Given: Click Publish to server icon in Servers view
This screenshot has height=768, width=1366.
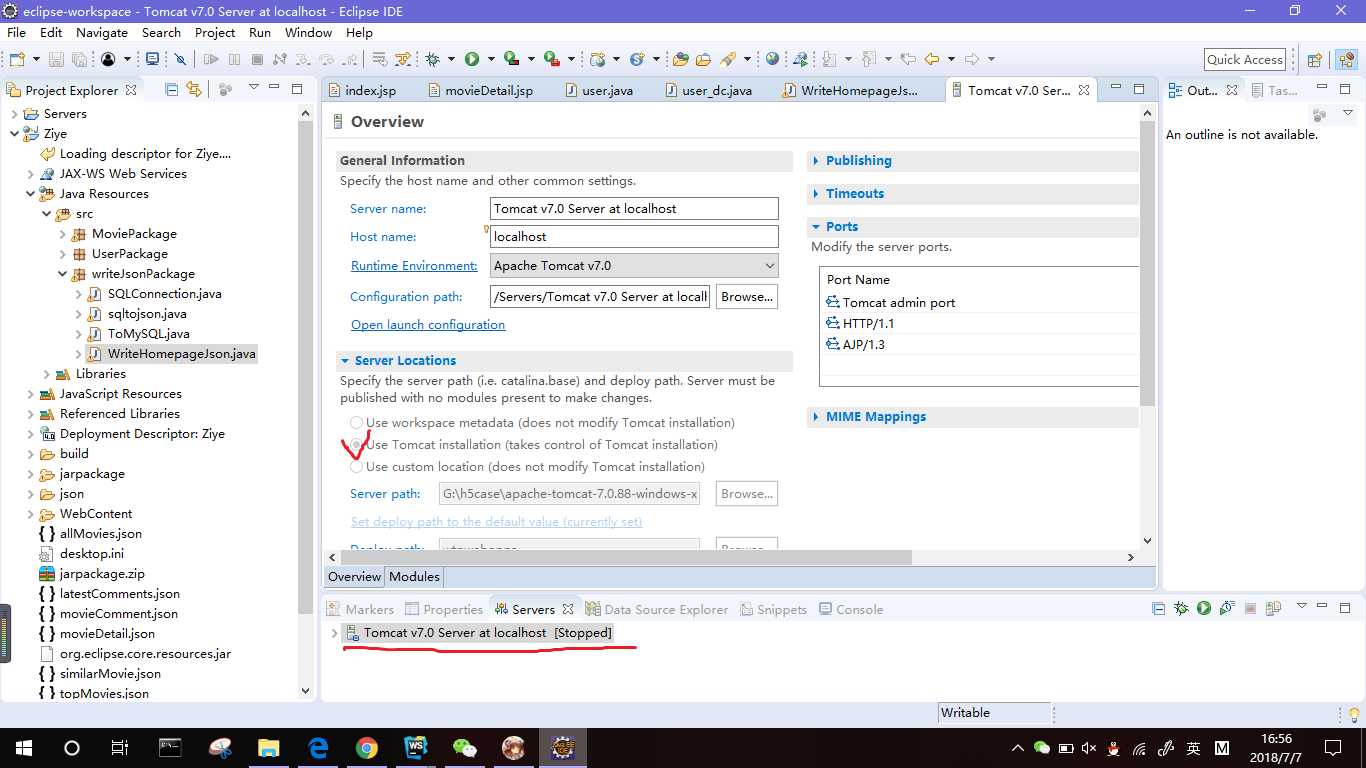Looking at the screenshot, I should [x=1273, y=608].
